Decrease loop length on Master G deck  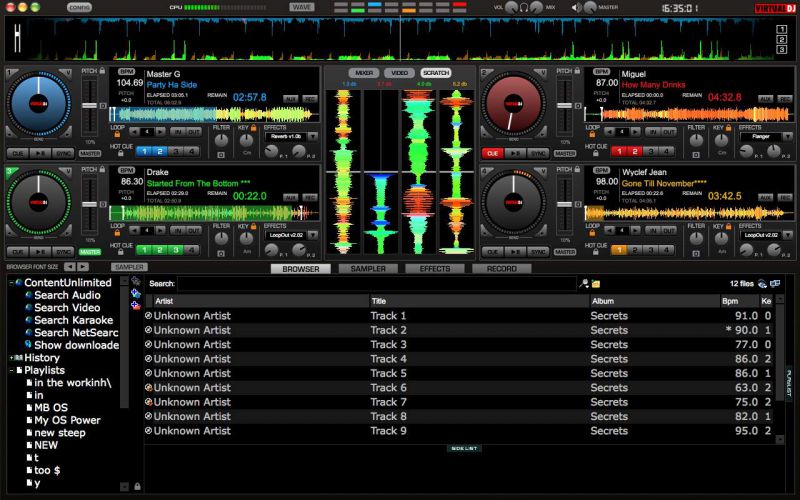click(134, 132)
